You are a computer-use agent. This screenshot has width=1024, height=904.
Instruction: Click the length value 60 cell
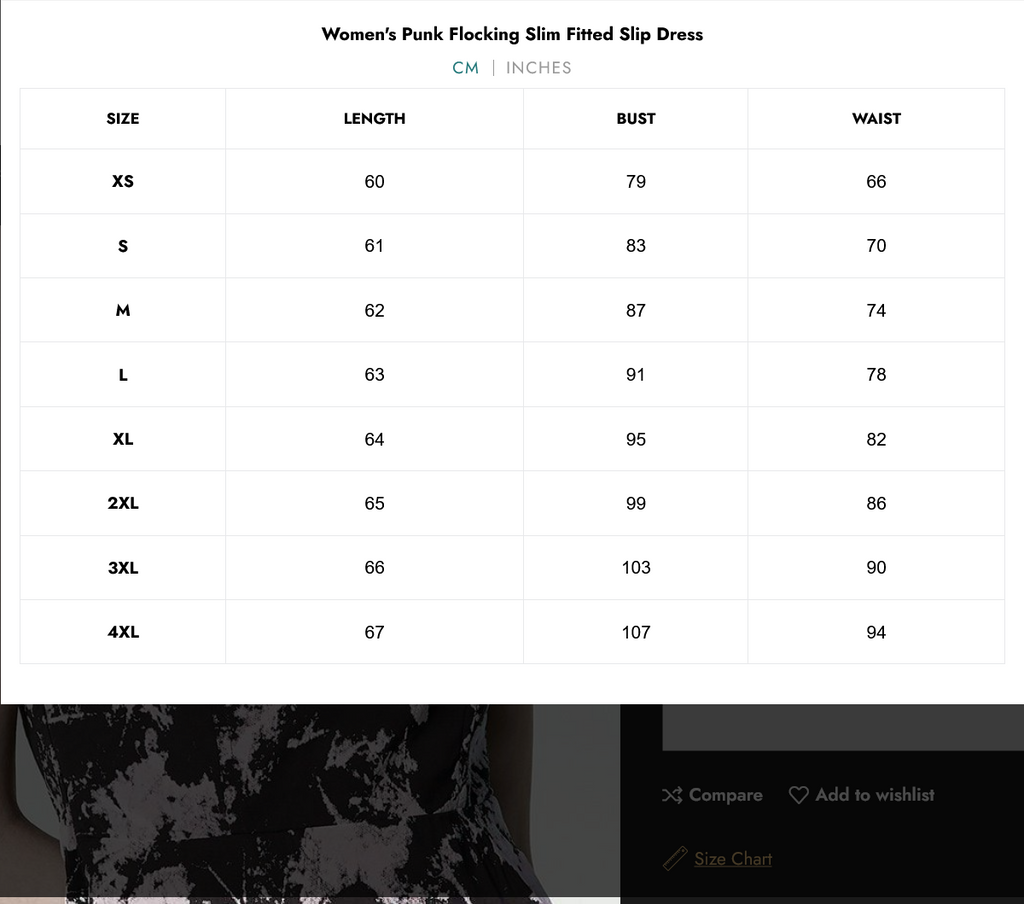(x=374, y=182)
